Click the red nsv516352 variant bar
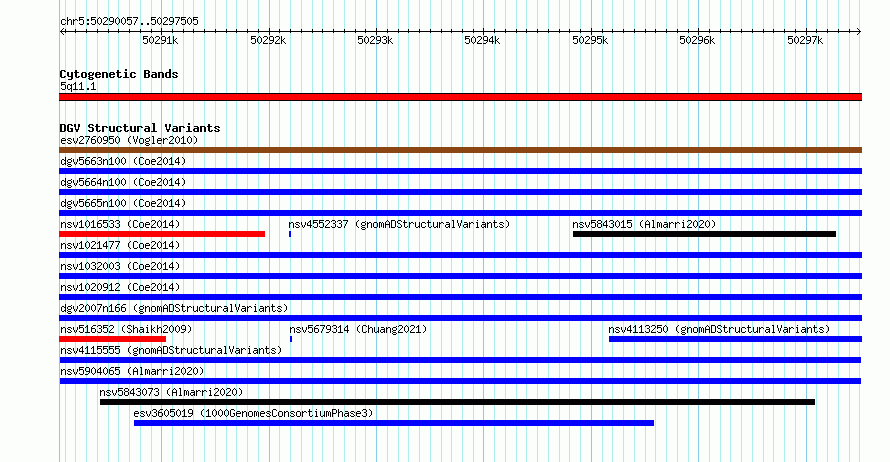This screenshot has width=890, height=462. click(112, 339)
